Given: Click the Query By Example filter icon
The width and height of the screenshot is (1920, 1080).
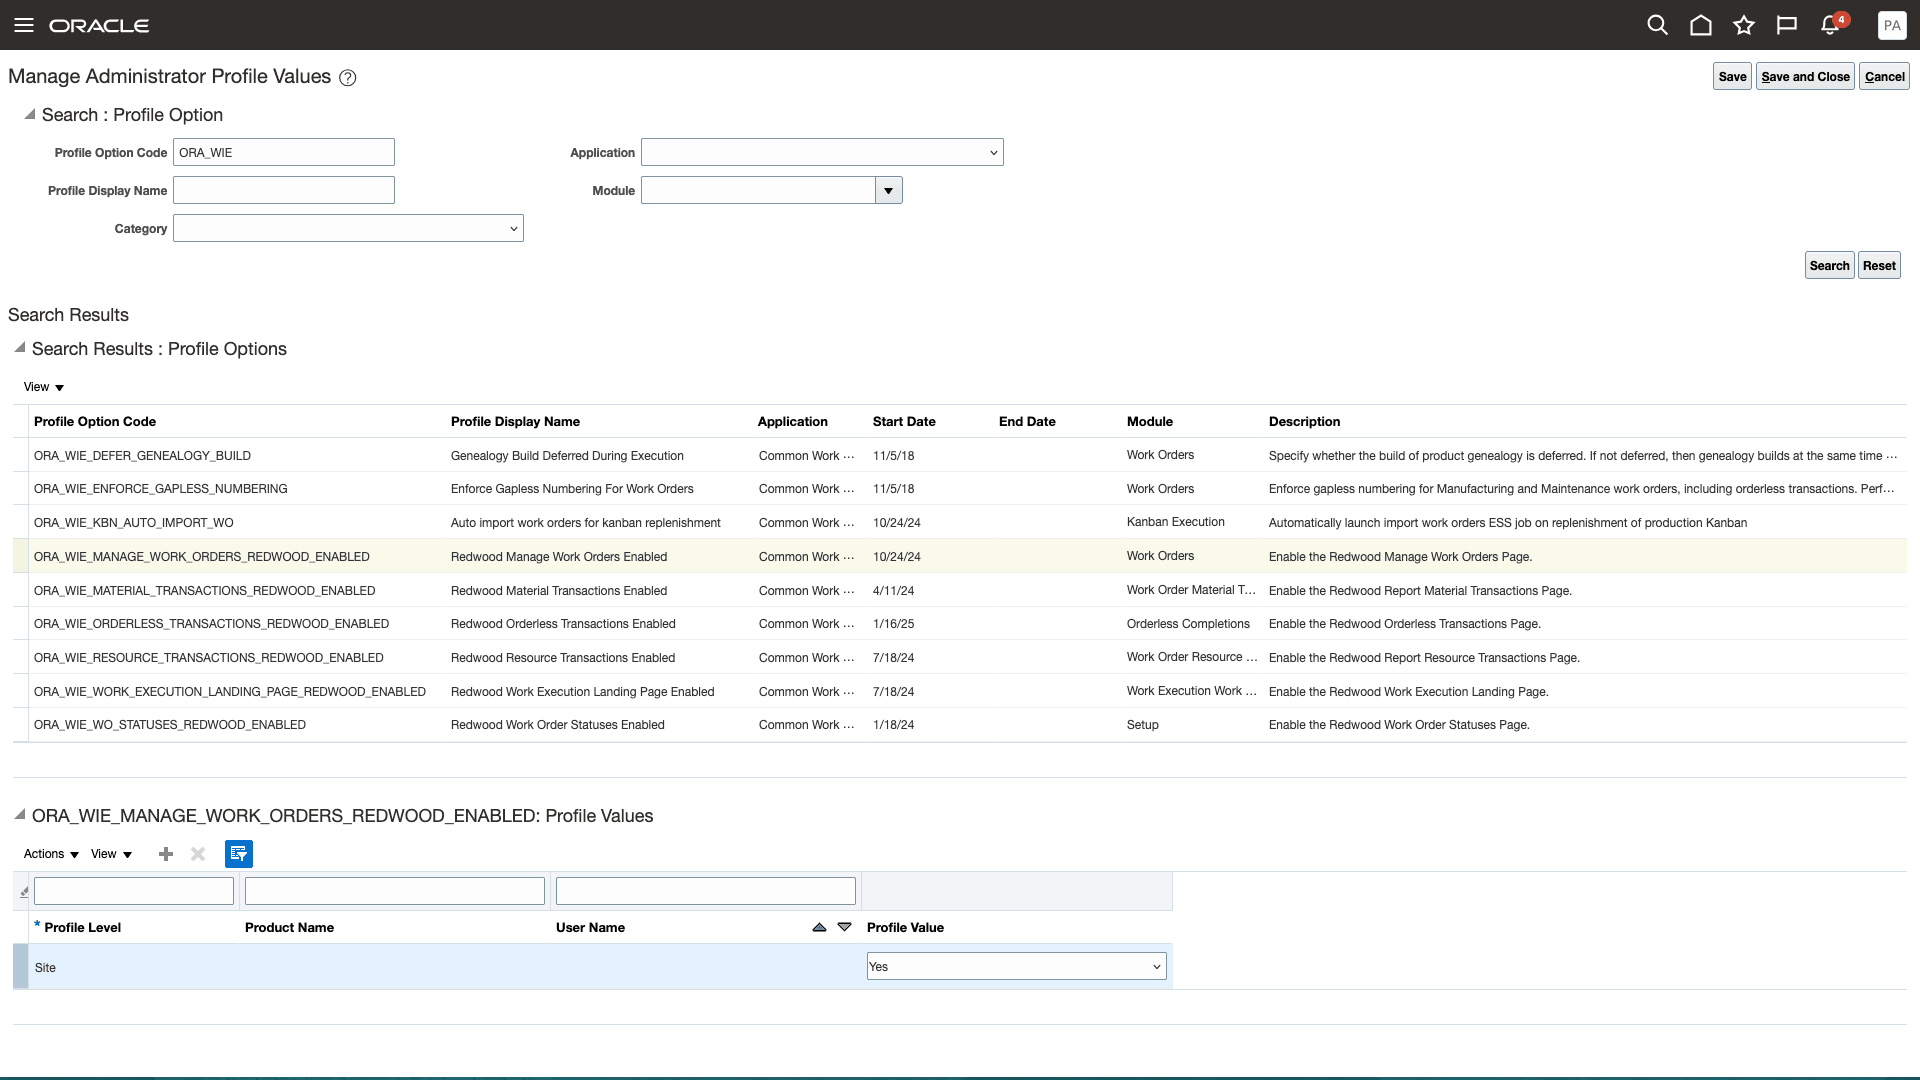Looking at the screenshot, I should [239, 854].
